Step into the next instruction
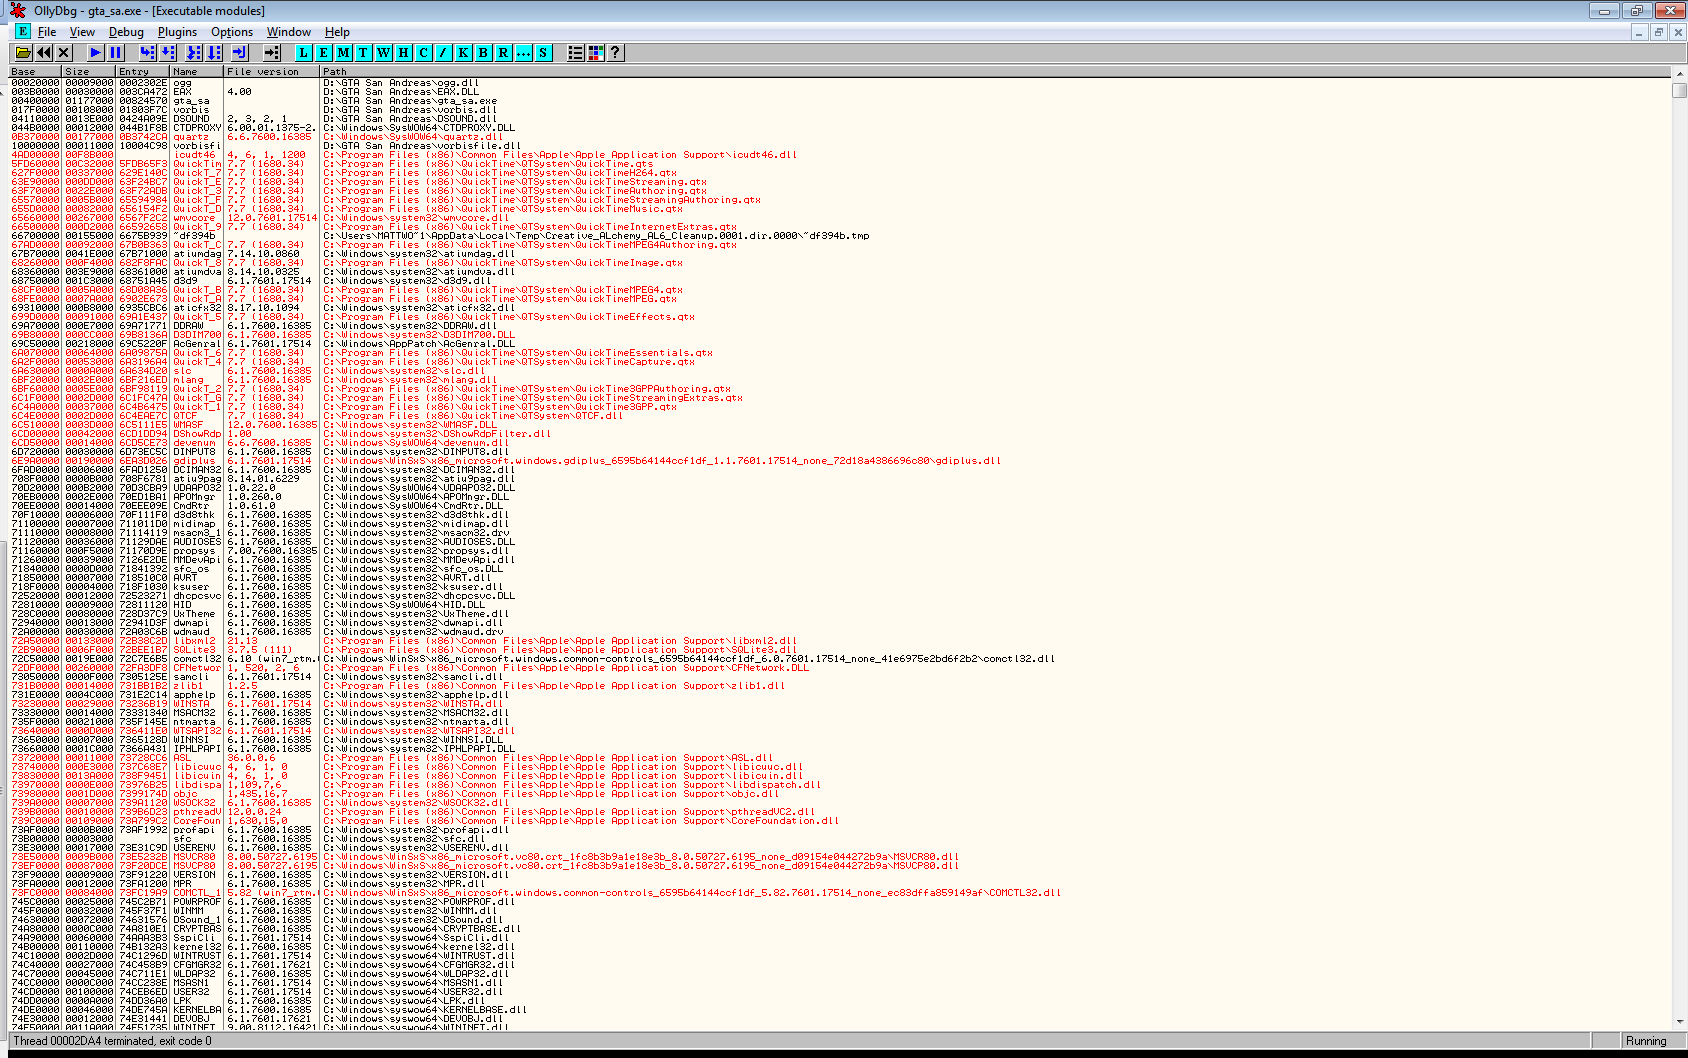The image size is (1688, 1058). [148, 53]
